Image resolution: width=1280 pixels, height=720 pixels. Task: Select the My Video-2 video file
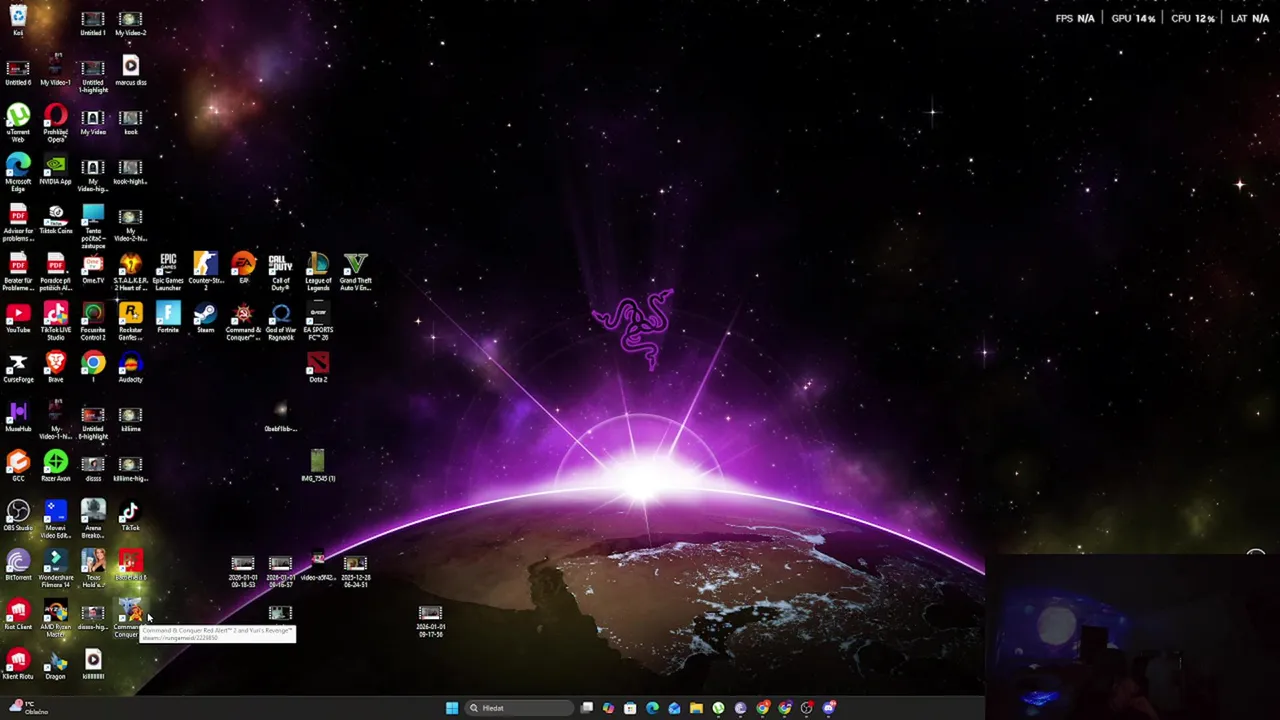(x=130, y=24)
